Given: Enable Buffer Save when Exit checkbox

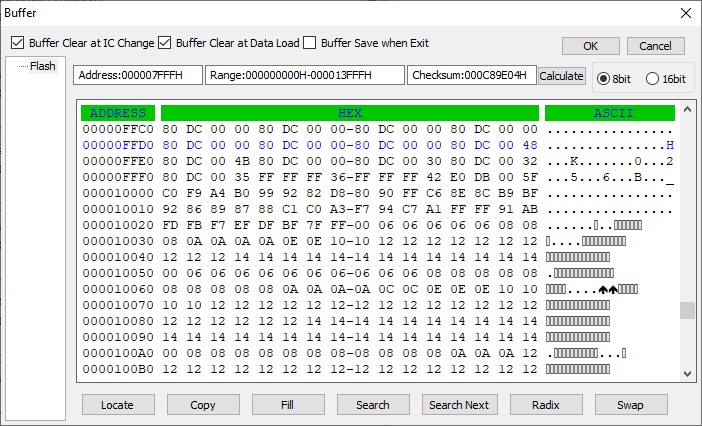Looking at the screenshot, I should click(x=310, y=43).
